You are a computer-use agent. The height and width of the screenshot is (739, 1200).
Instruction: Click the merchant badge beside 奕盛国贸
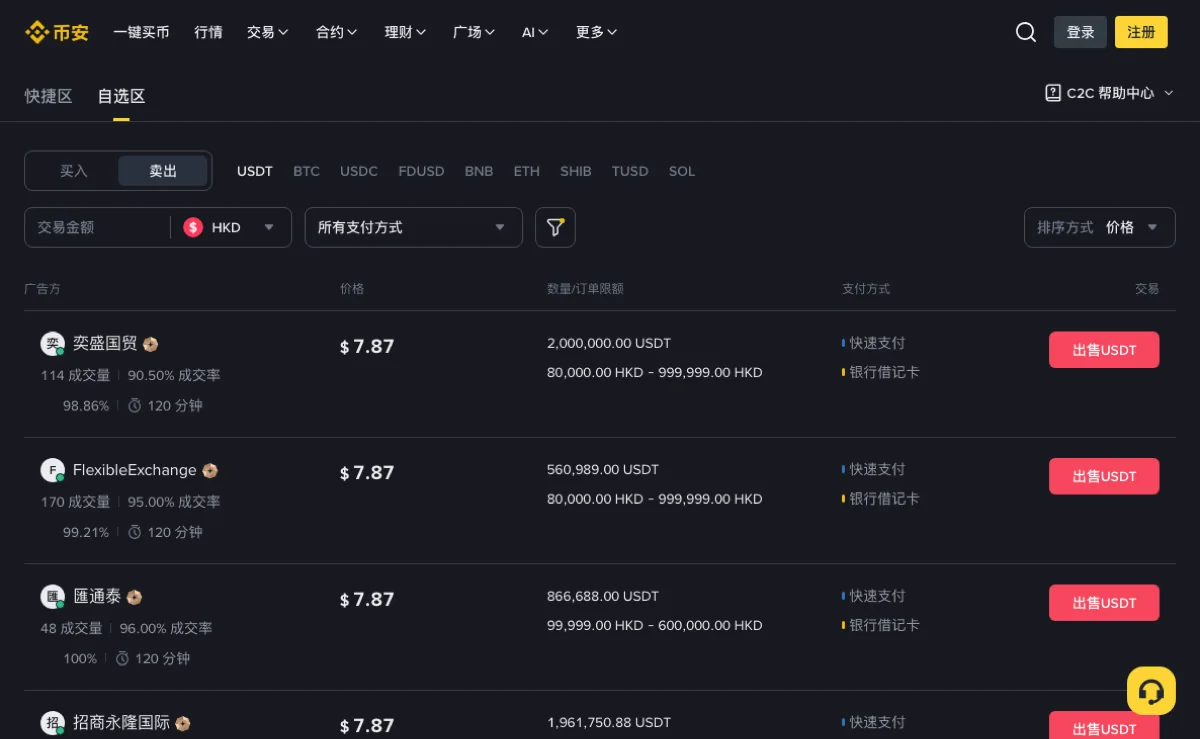[x=151, y=344]
